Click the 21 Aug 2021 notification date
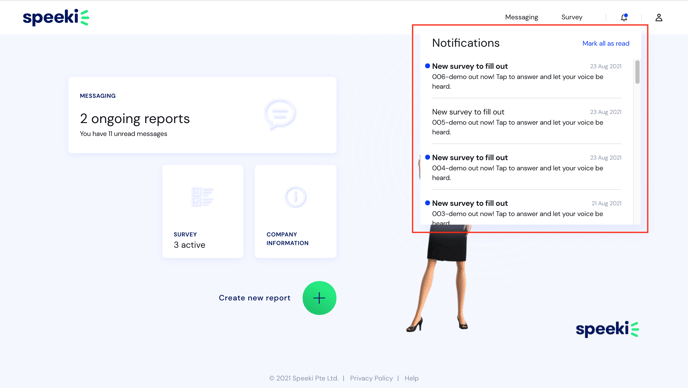The width and height of the screenshot is (688, 388). [606, 203]
